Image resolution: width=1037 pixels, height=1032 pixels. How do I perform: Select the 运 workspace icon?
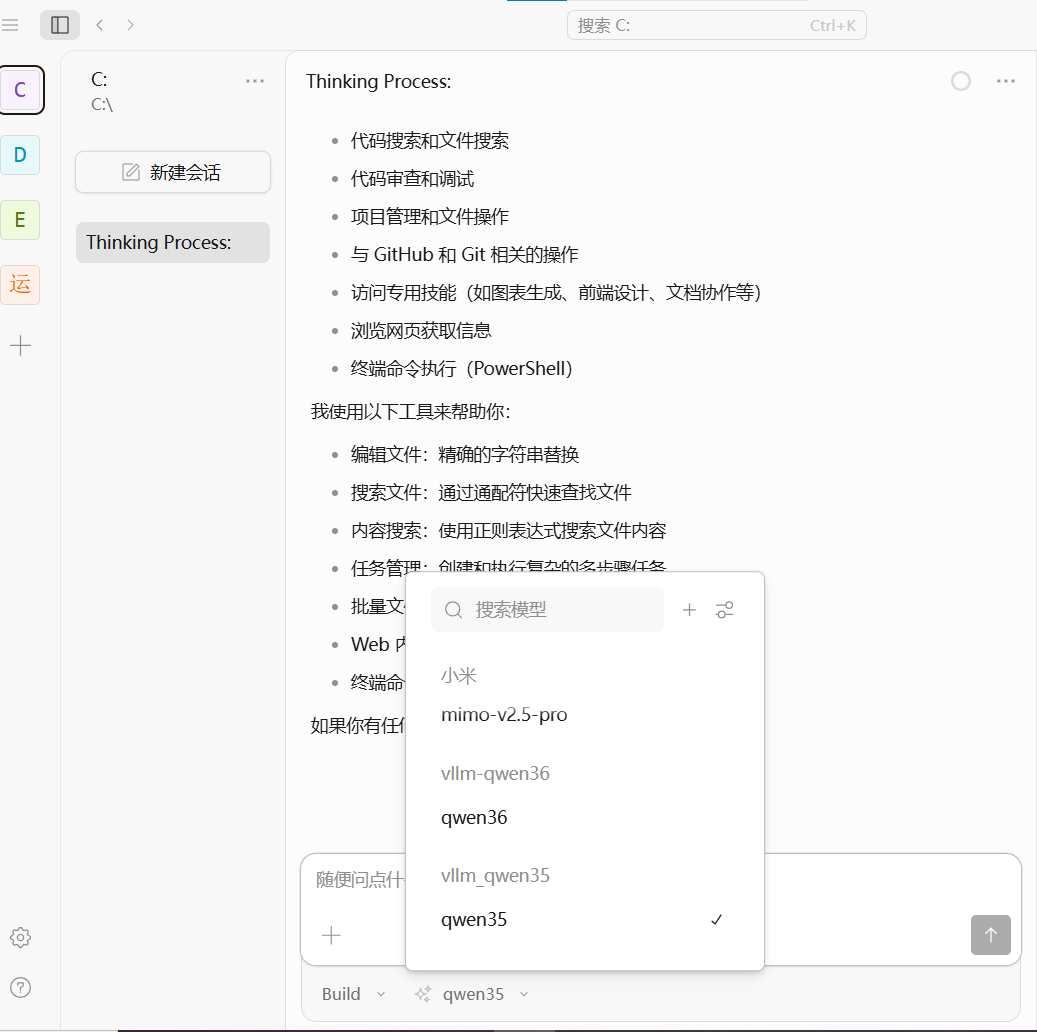pyautogui.click(x=21, y=284)
